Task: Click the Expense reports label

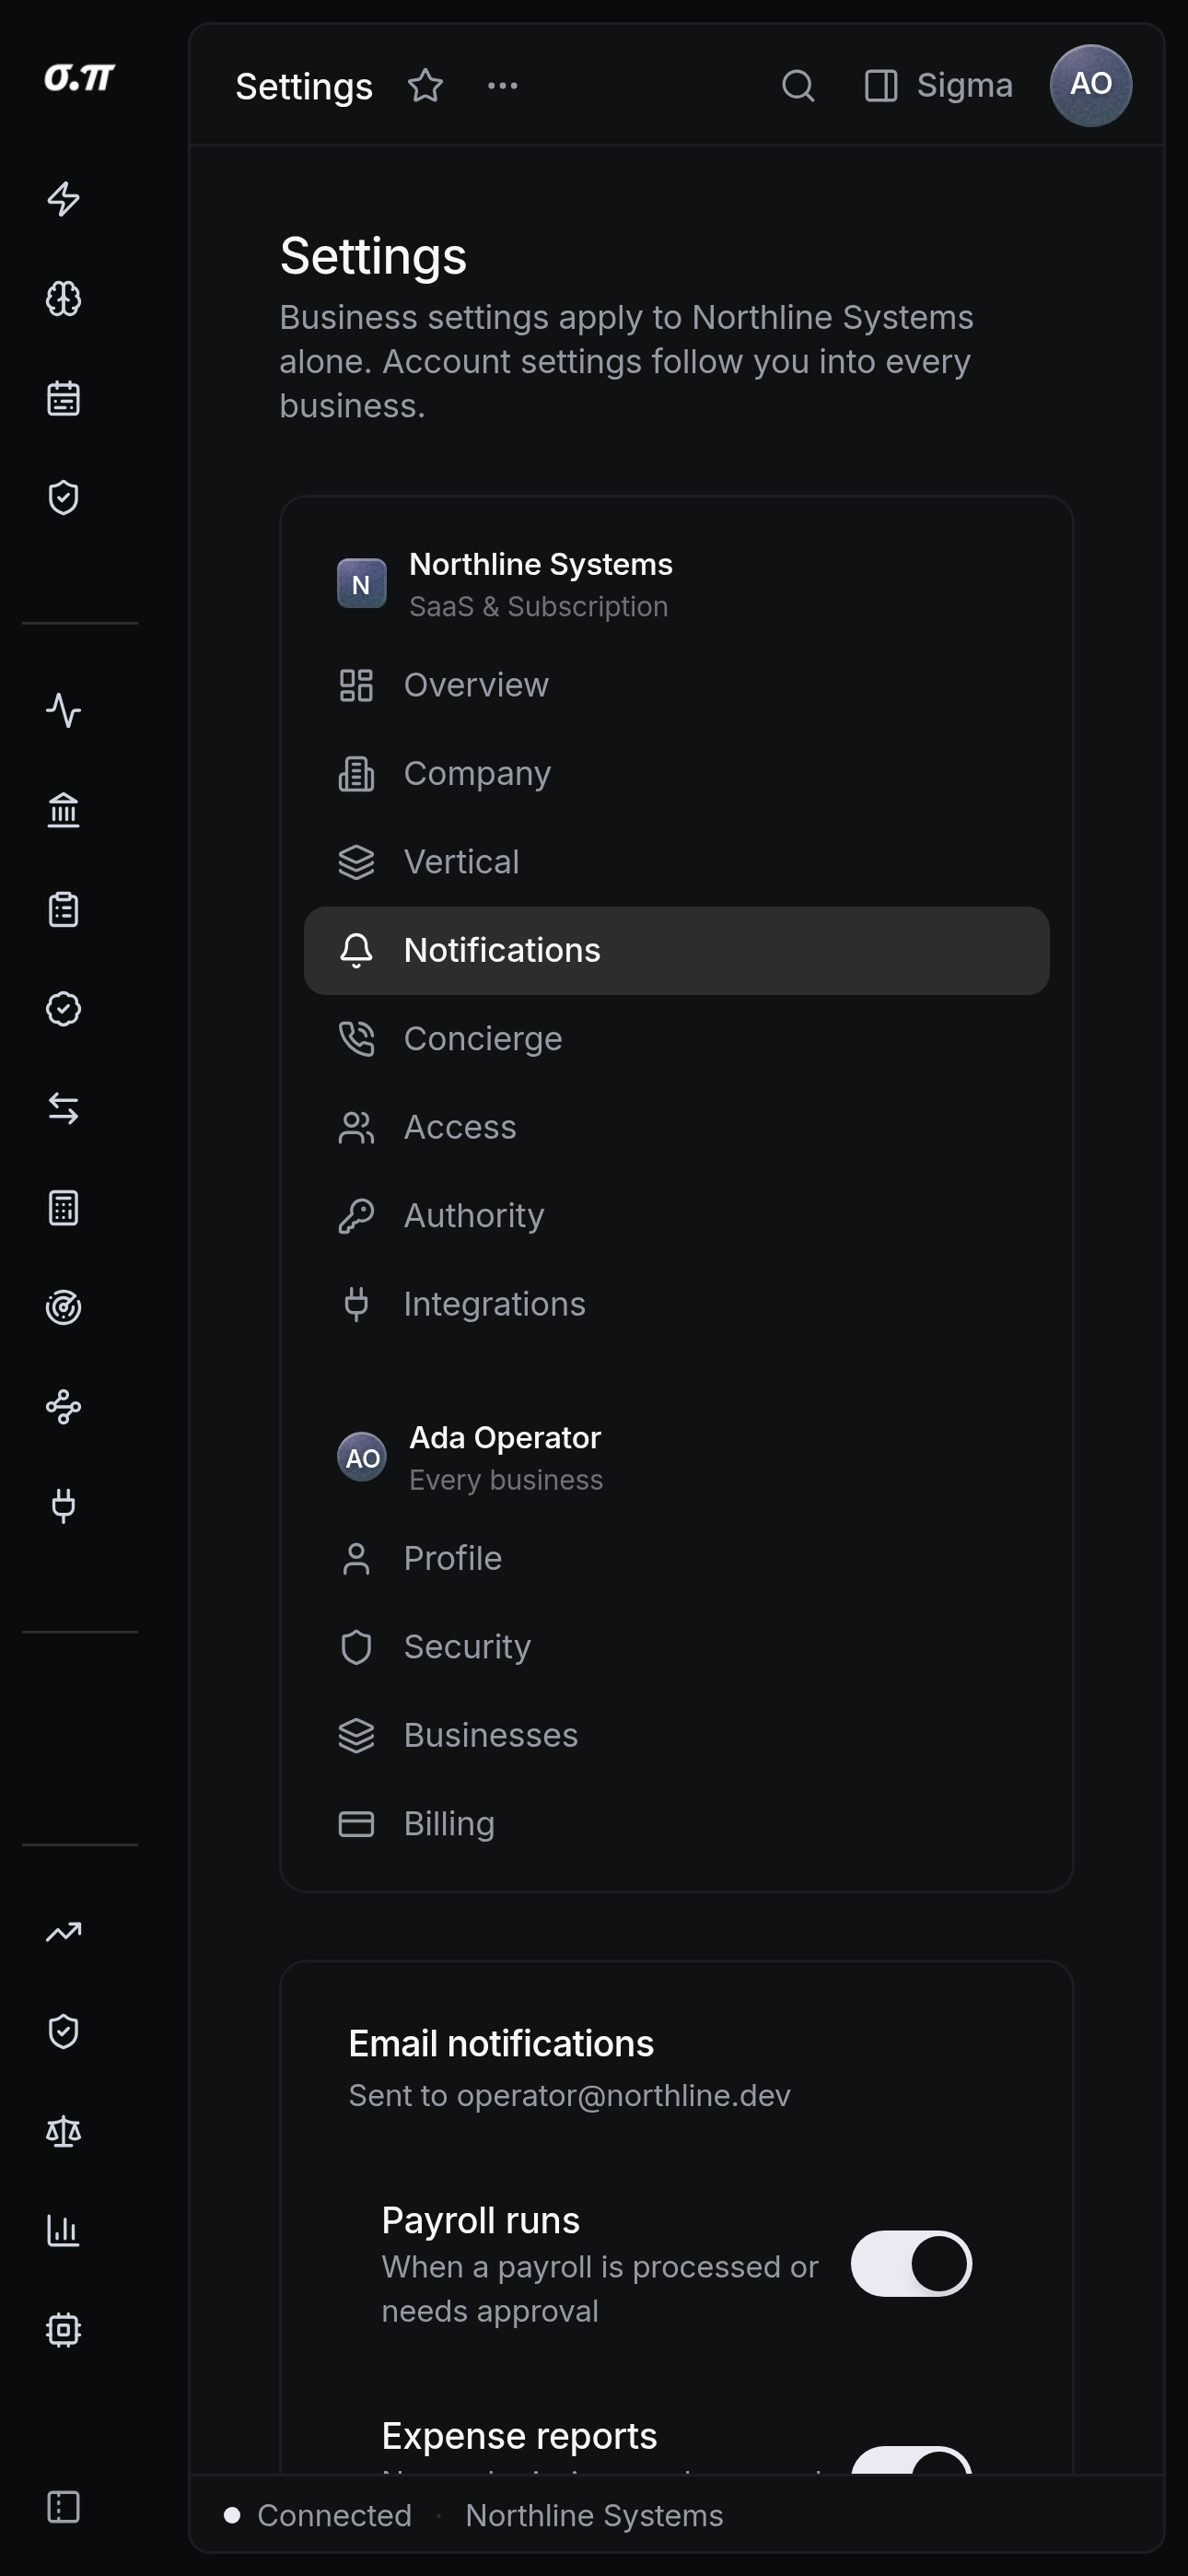Action: [x=519, y=2436]
